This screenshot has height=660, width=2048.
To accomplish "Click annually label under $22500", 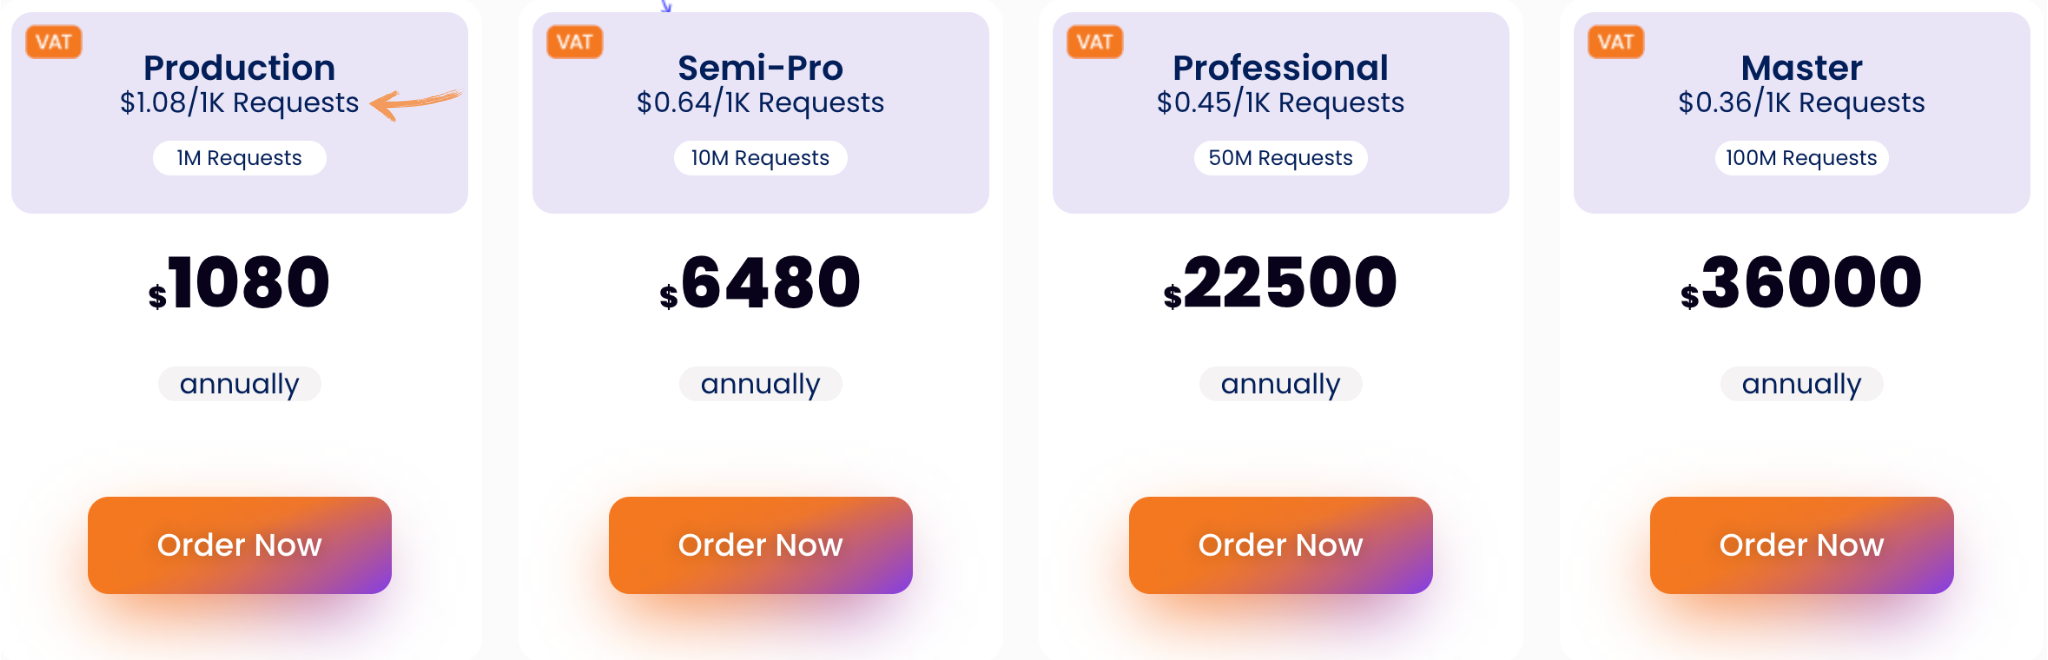I will tap(1281, 384).
